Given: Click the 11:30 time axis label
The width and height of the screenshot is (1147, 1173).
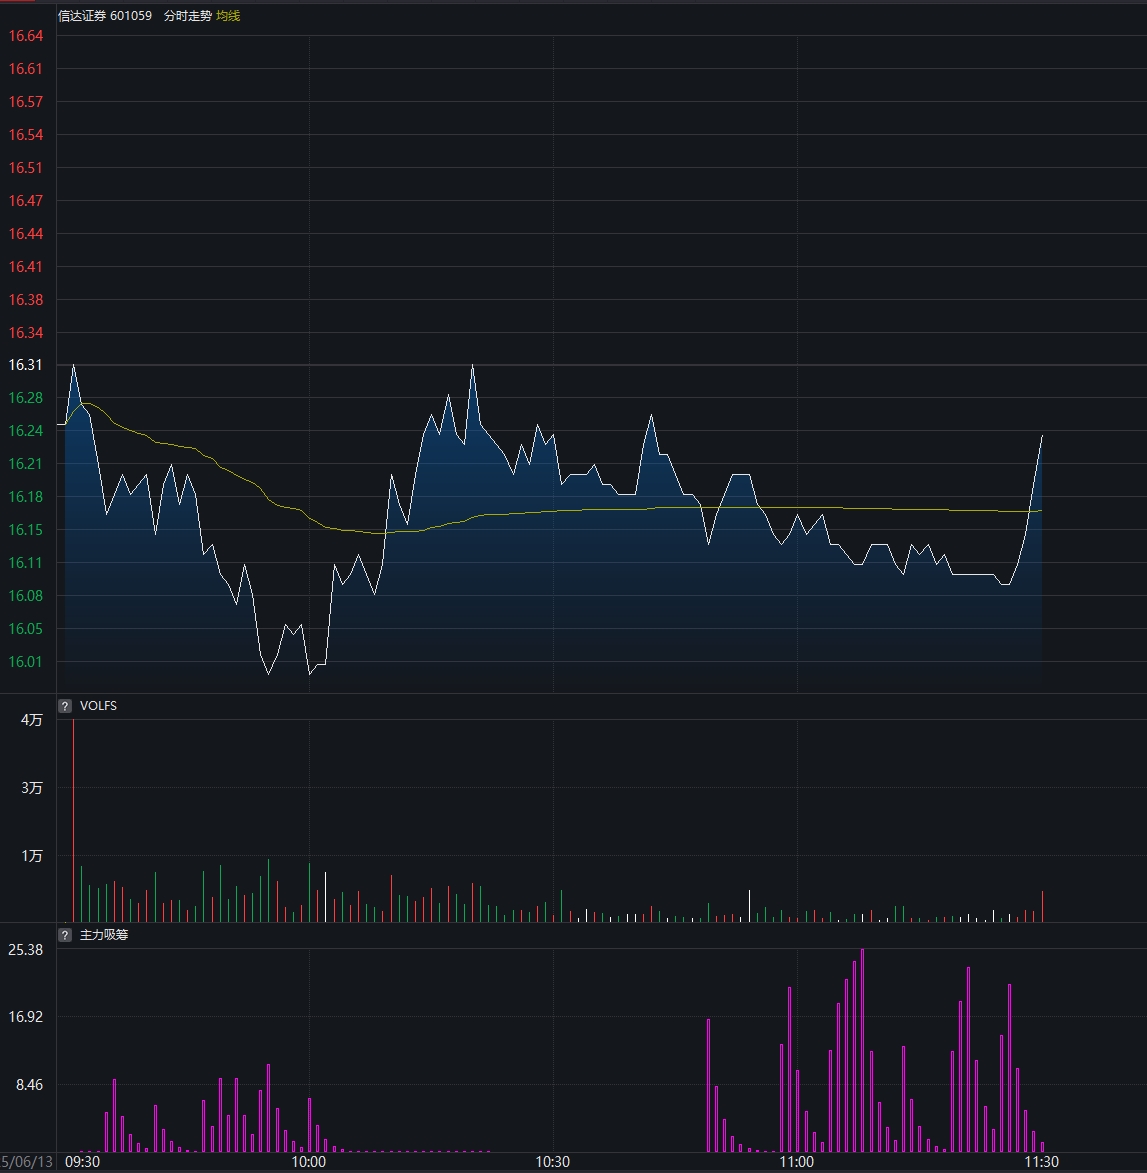Looking at the screenshot, I should click(1041, 1162).
